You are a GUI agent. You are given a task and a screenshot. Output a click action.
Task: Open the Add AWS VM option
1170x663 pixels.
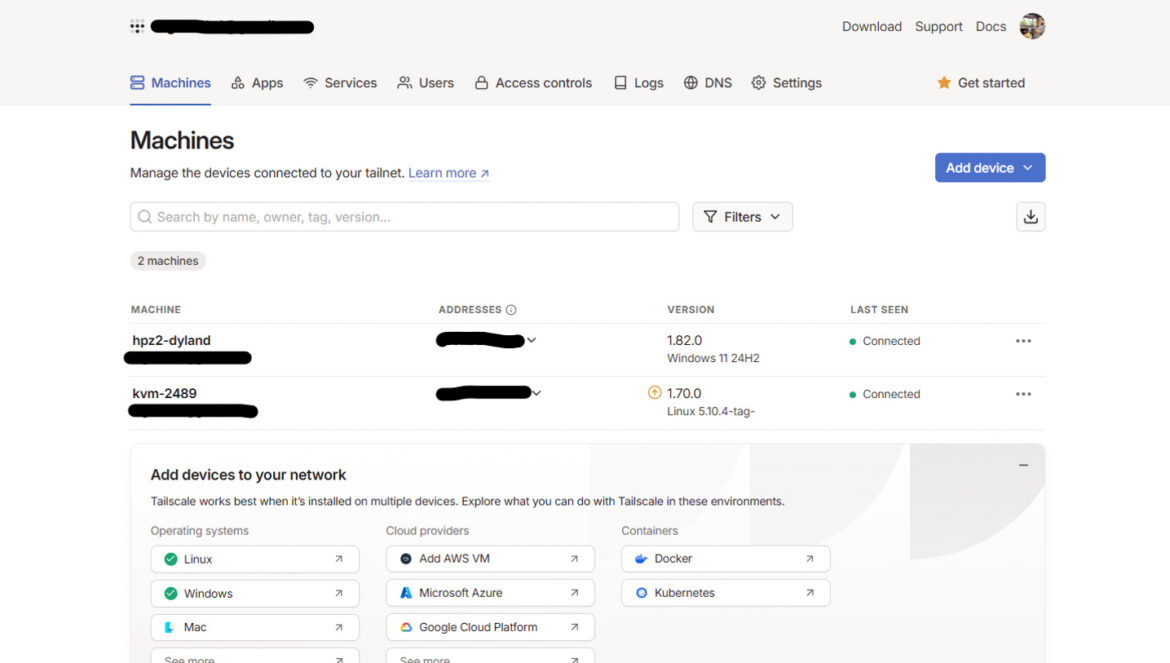pyautogui.click(x=490, y=559)
